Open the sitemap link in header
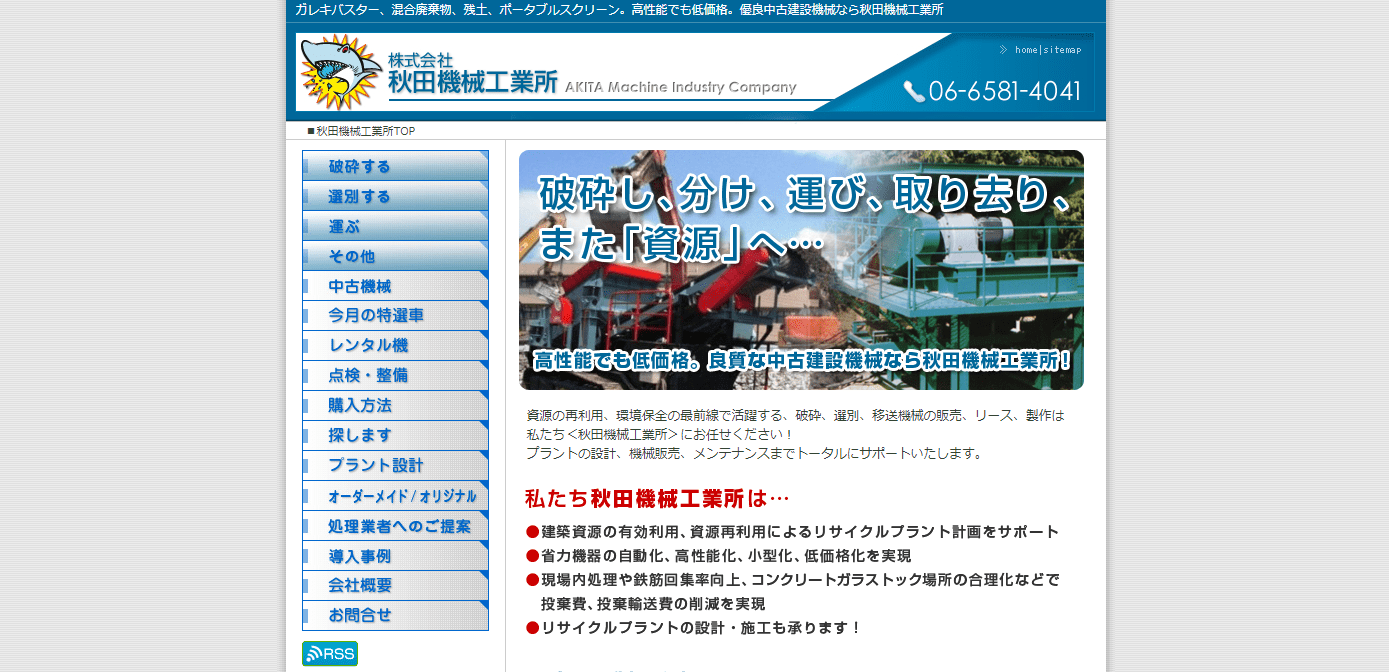The image size is (1389, 672). click(1062, 50)
